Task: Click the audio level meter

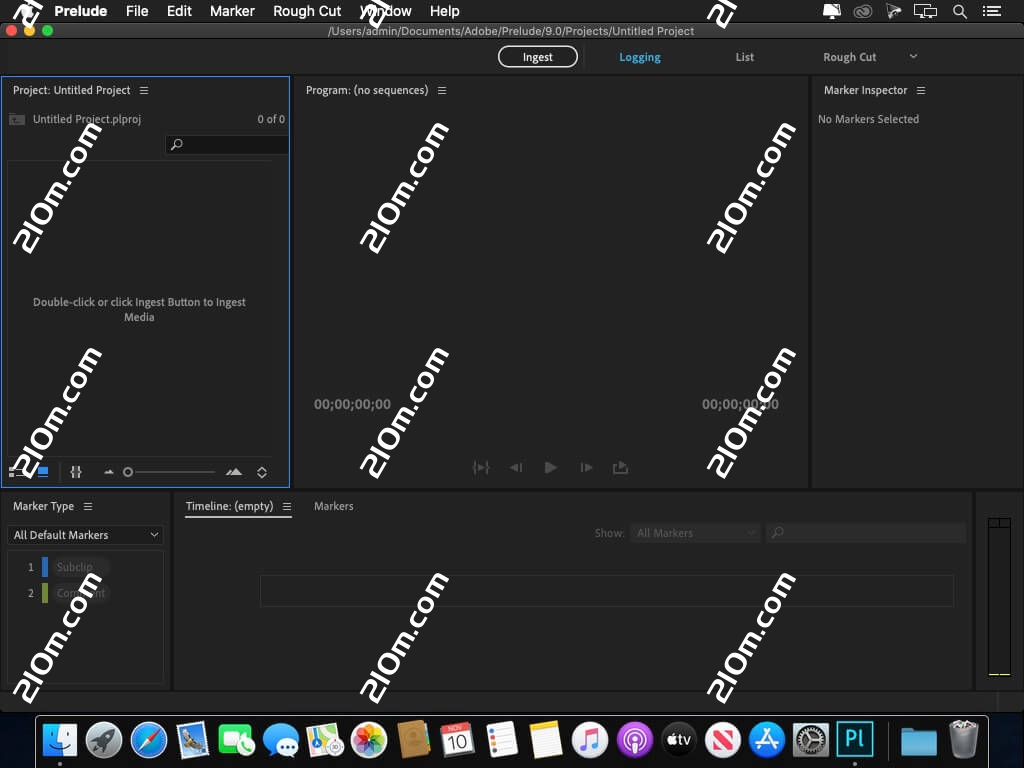Action: 999,597
